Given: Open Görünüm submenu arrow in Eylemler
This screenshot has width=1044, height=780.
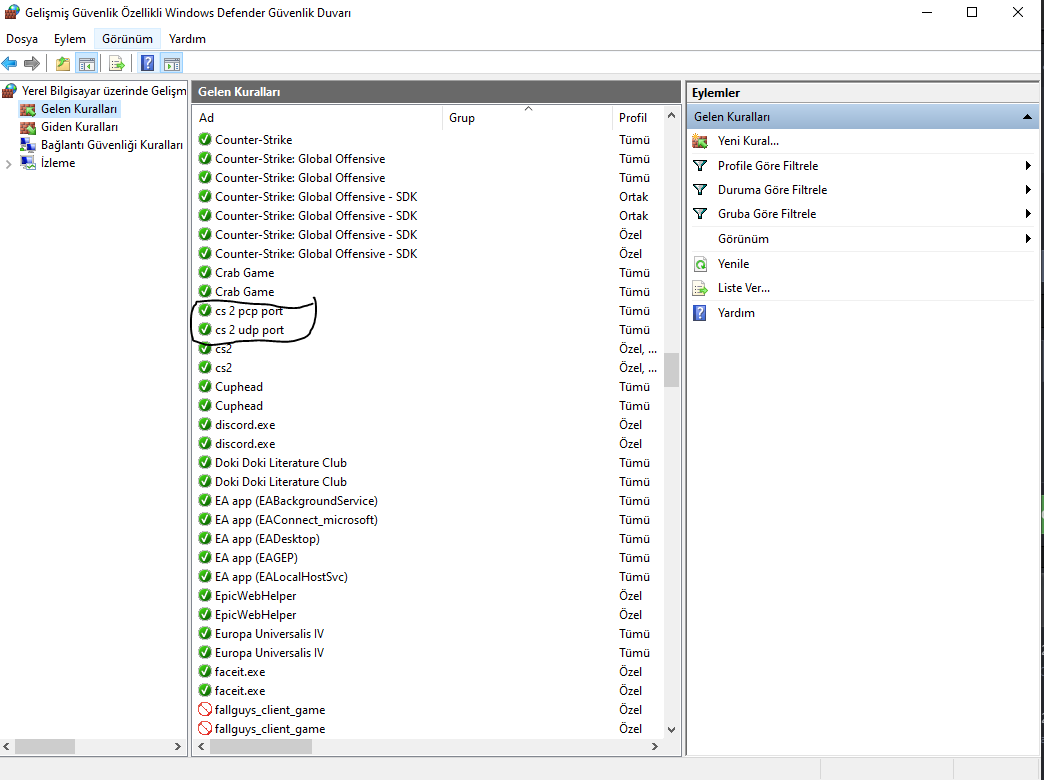Looking at the screenshot, I should [1028, 238].
